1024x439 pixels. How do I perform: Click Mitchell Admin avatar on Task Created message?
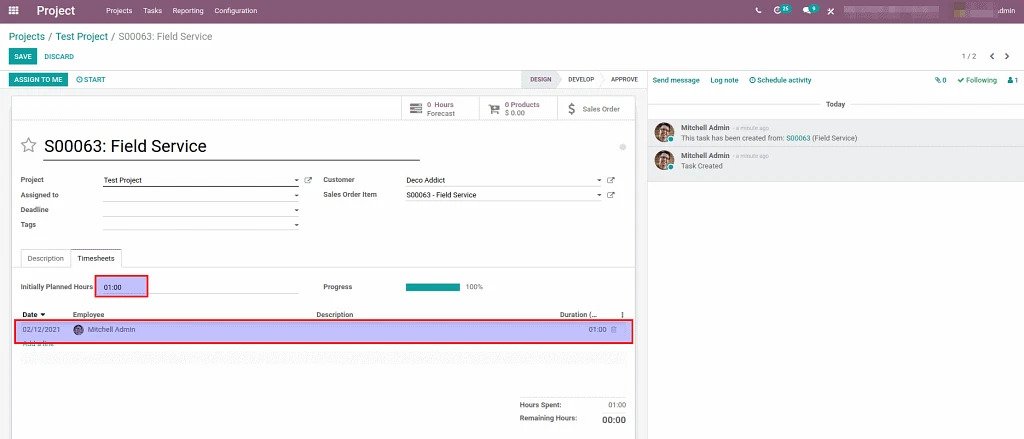(x=664, y=160)
